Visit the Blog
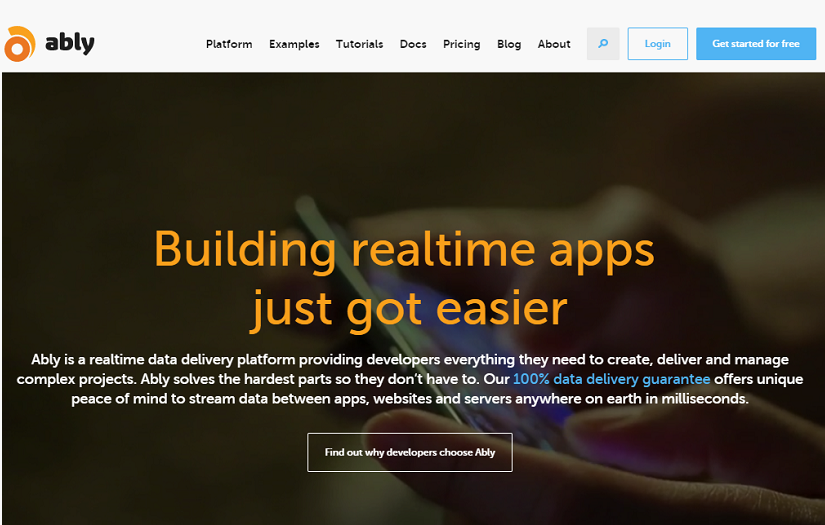825x525 pixels. click(x=509, y=44)
